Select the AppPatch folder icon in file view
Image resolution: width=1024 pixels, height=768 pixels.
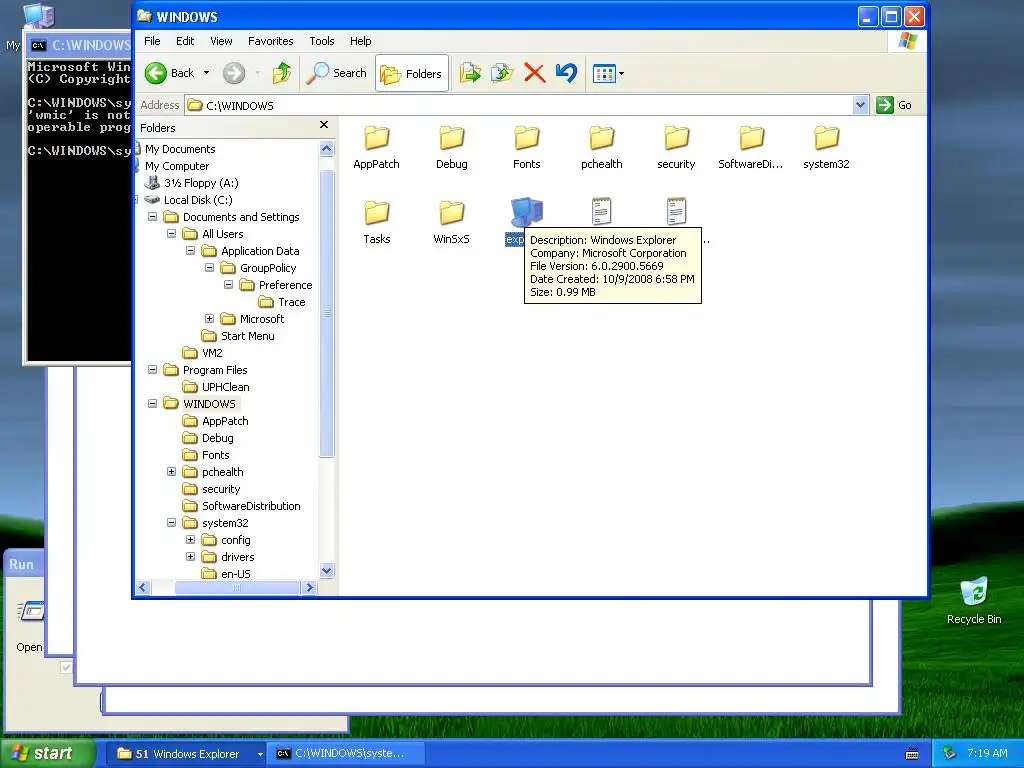click(x=376, y=138)
